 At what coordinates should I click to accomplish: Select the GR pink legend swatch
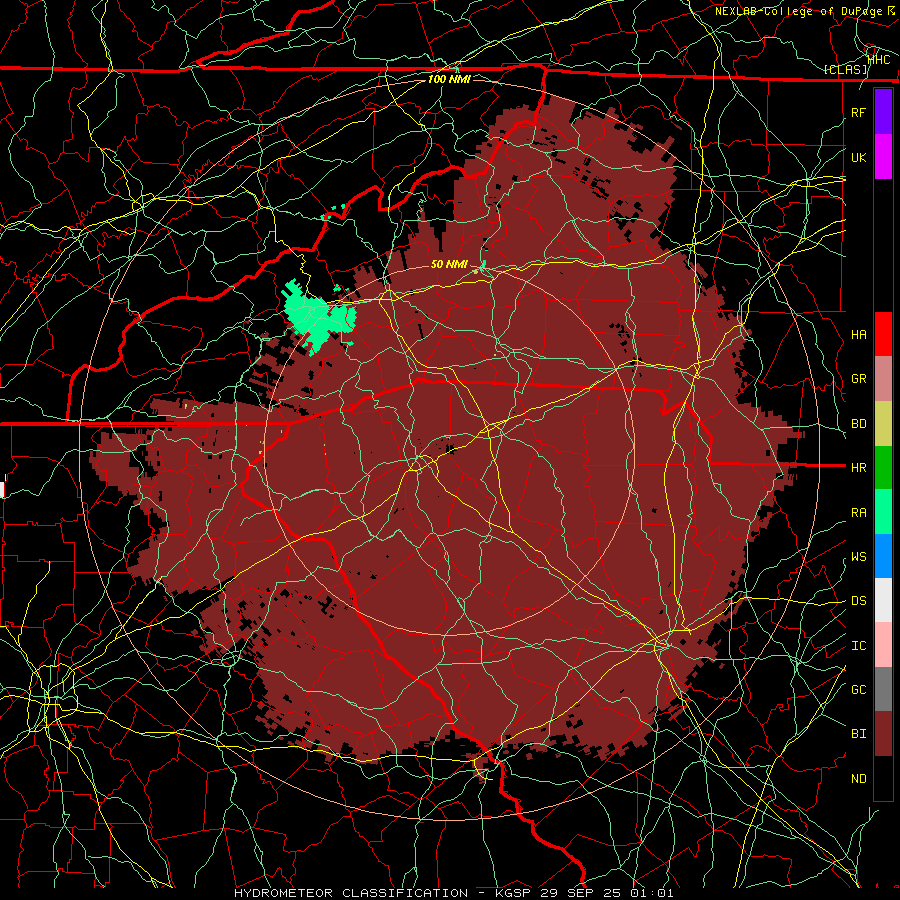(883, 379)
